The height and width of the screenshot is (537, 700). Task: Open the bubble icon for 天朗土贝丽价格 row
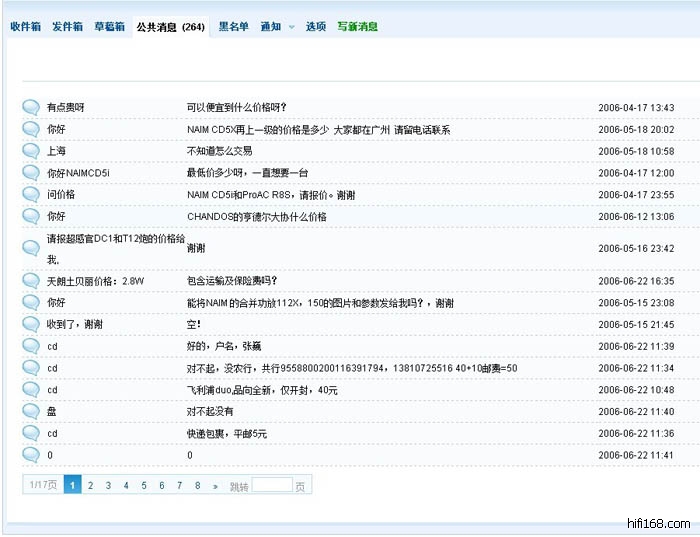[31, 281]
